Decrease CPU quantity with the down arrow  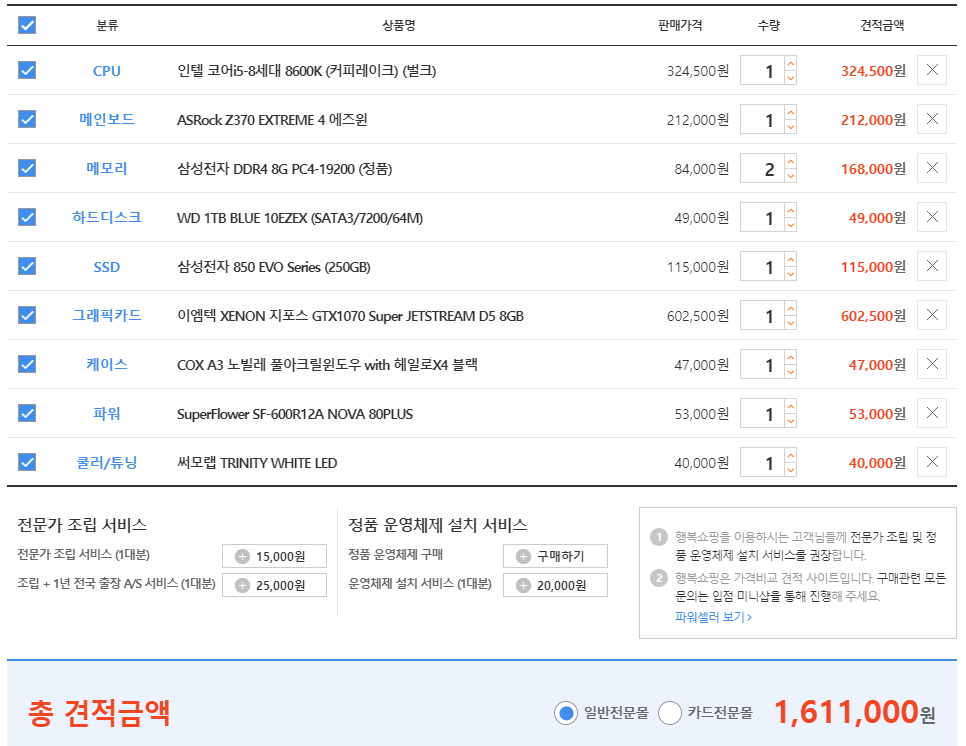coord(790,78)
